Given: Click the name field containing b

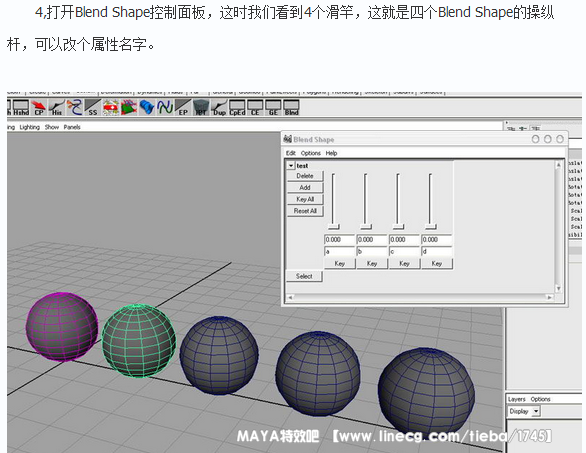Looking at the screenshot, I should coord(372,251).
